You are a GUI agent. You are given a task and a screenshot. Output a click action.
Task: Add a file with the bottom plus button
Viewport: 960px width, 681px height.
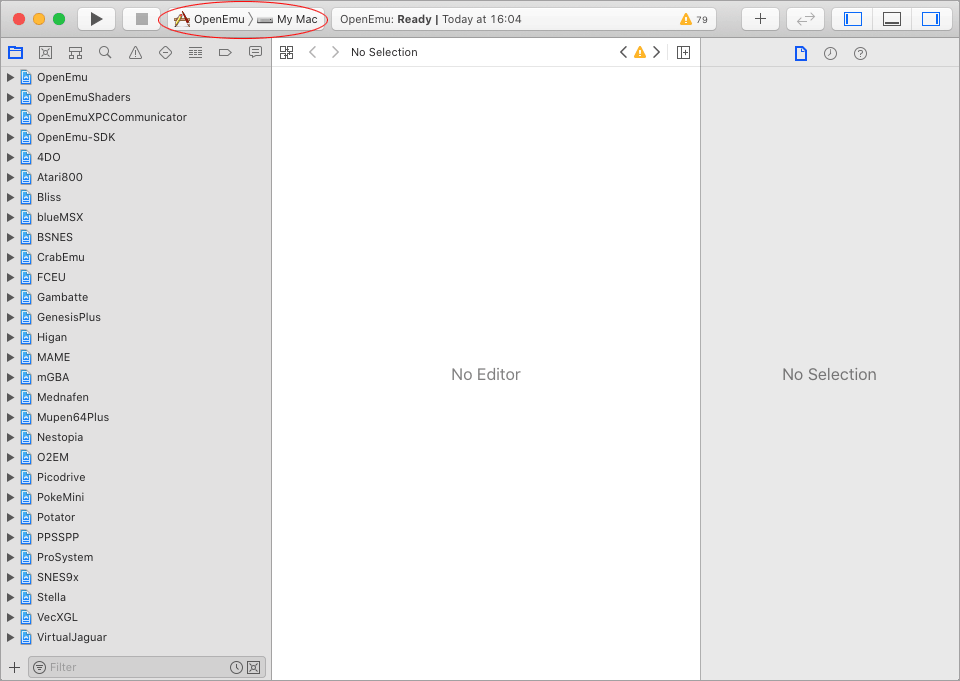click(15, 668)
